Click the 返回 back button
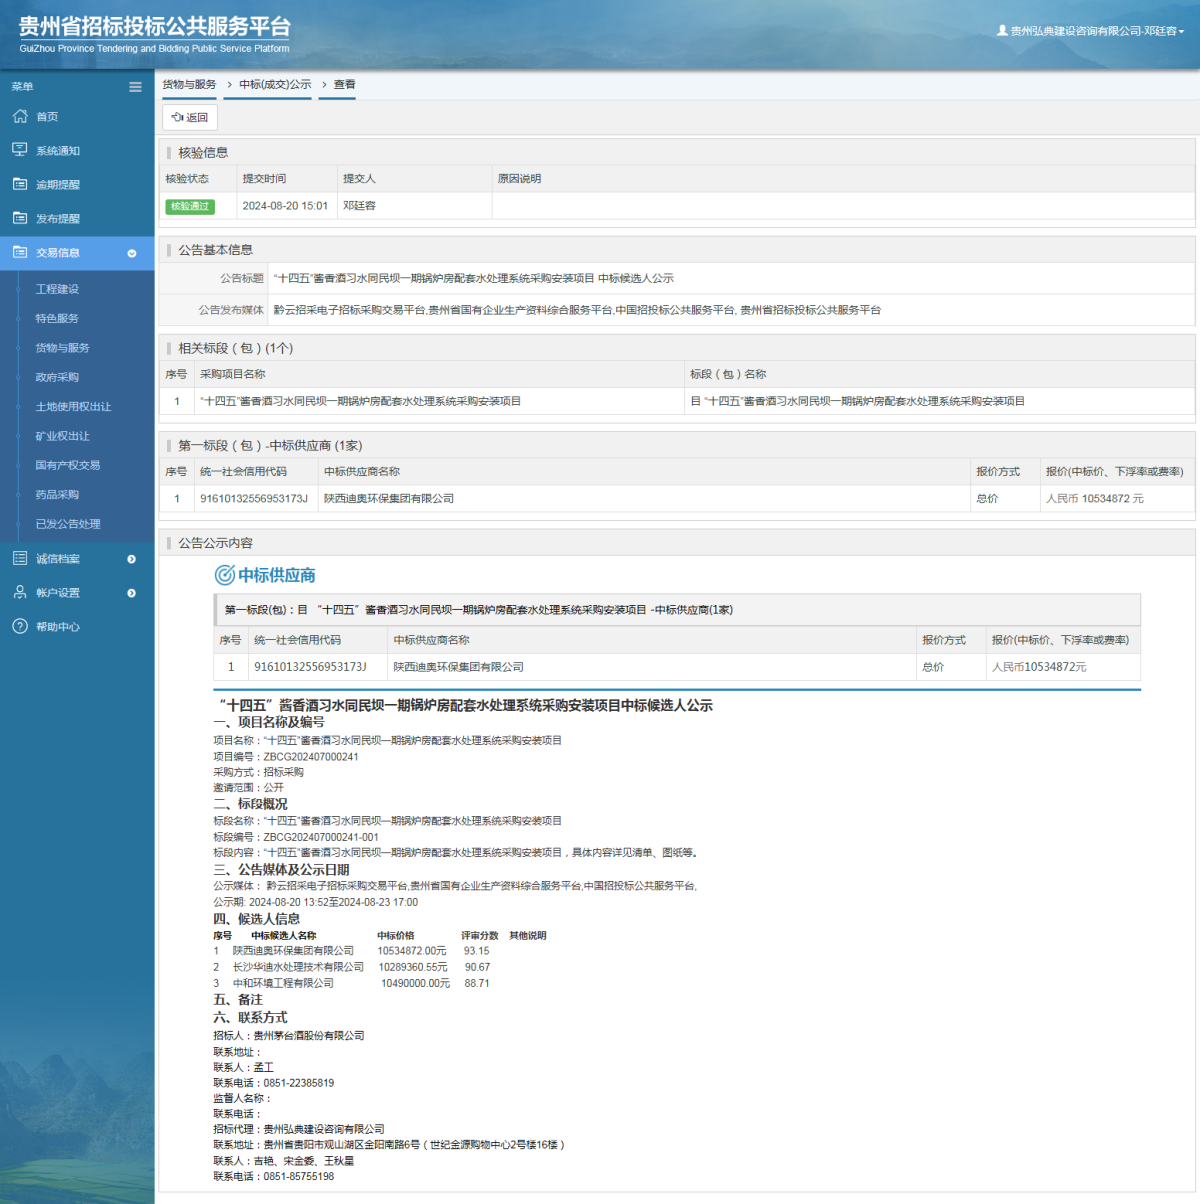This screenshot has height=1204, width=1200. 190,117
